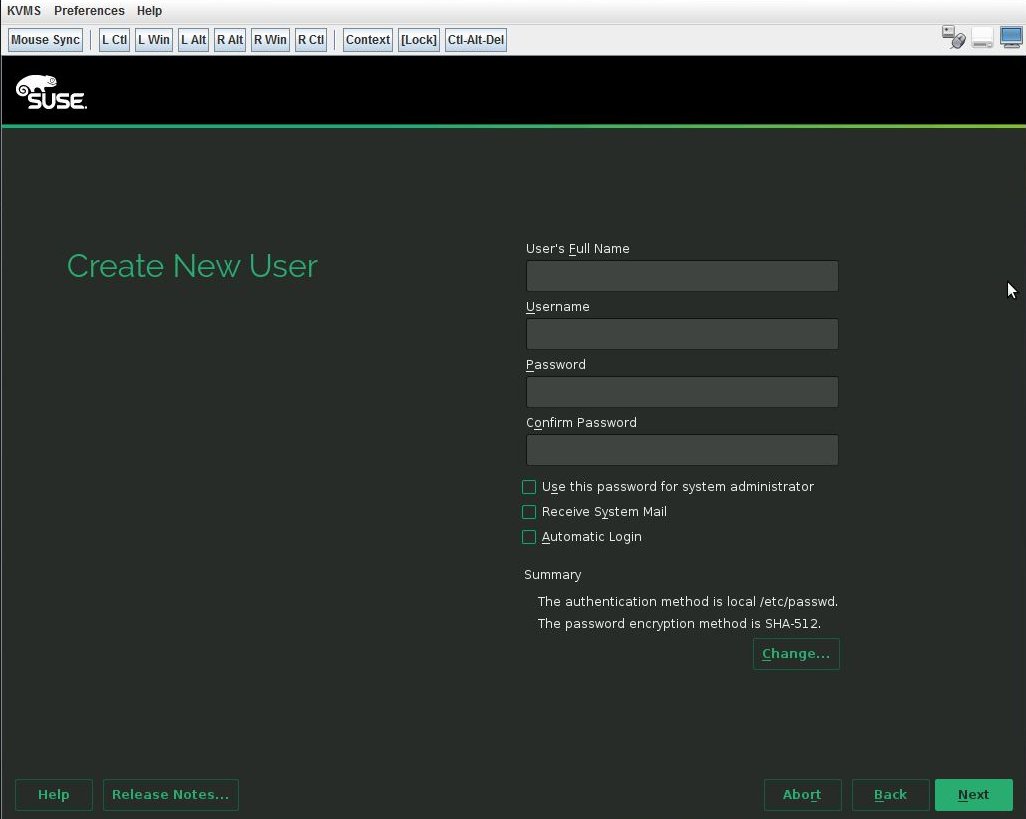The height and width of the screenshot is (819, 1026).
Task: Enable password for system administrator
Action: [x=529, y=487]
